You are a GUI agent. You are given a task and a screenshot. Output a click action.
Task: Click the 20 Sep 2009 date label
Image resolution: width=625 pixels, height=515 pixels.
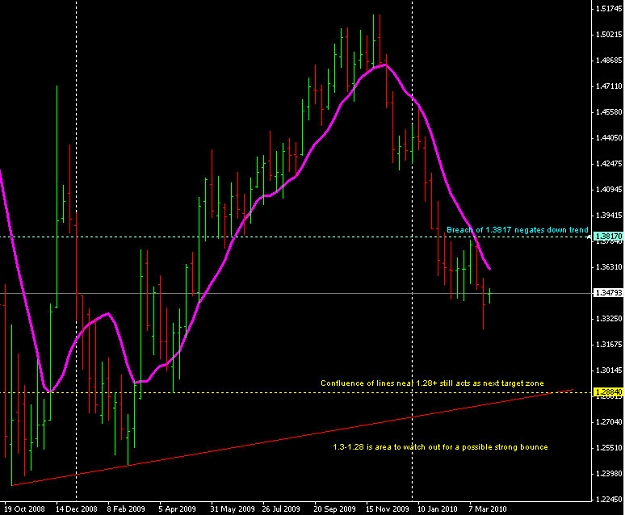(x=335, y=509)
